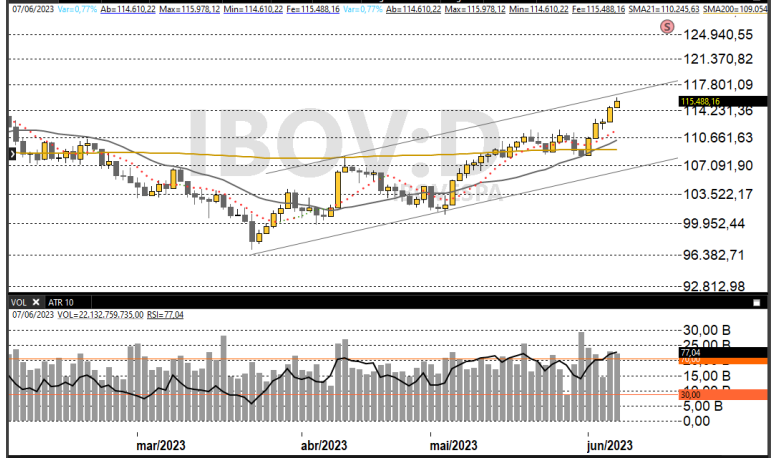Viewport: 772px width, 460px height.
Task: Click the 99.952,44 price axis label
Action: (x=714, y=224)
